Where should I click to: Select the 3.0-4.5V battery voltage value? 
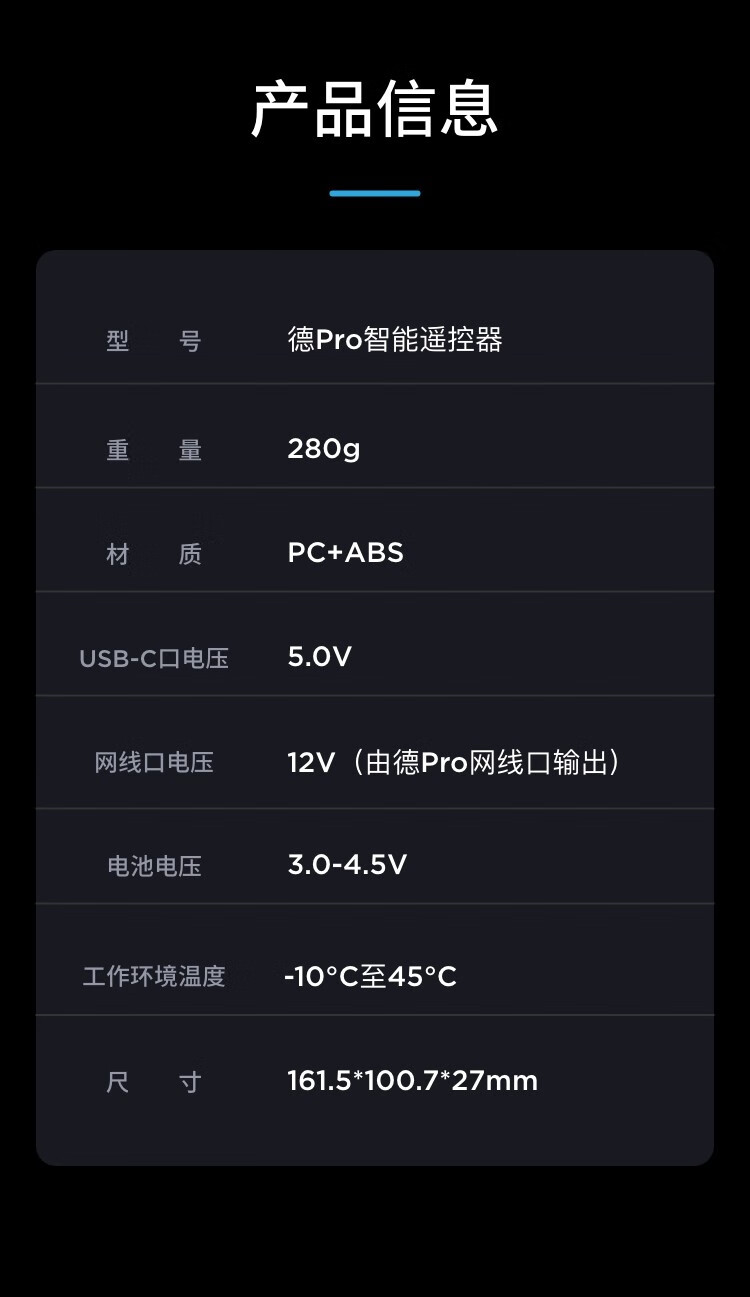(x=347, y=865)
